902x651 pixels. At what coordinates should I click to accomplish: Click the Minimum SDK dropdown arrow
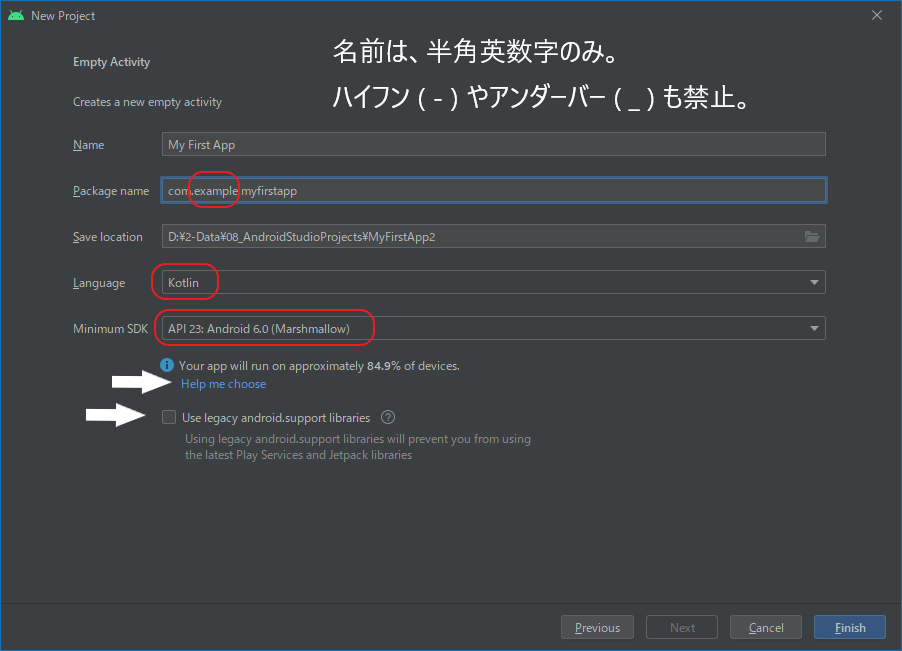click(x=814, y=327)
